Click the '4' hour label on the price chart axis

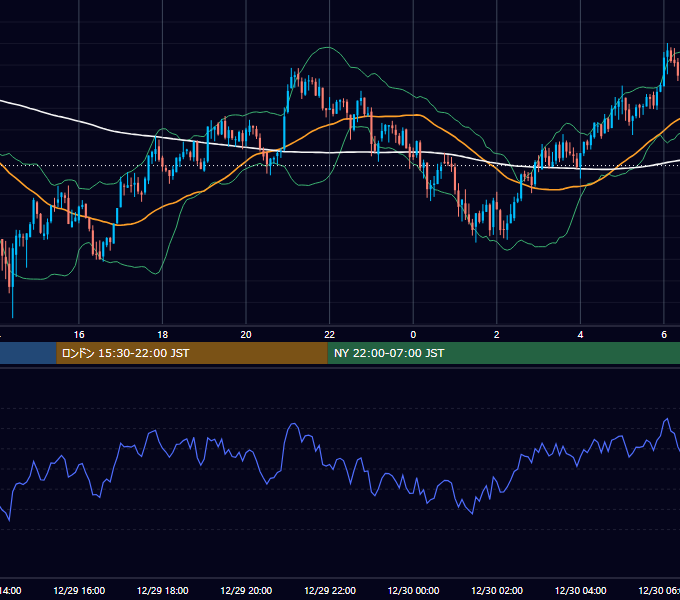coord(580,335)
